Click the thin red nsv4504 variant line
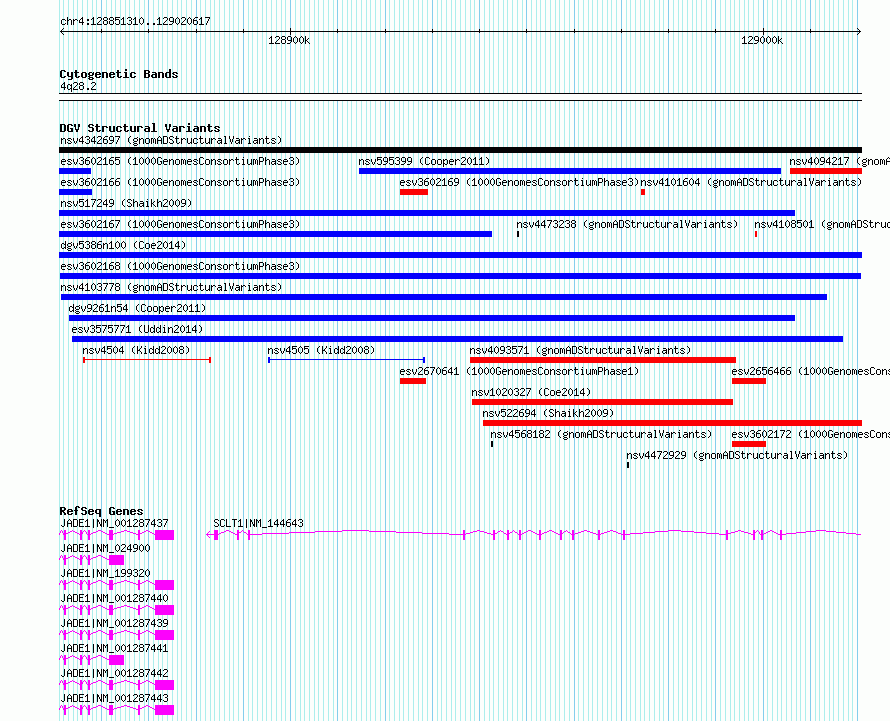The width and height of the screenshot is (890, 721). 147,360
